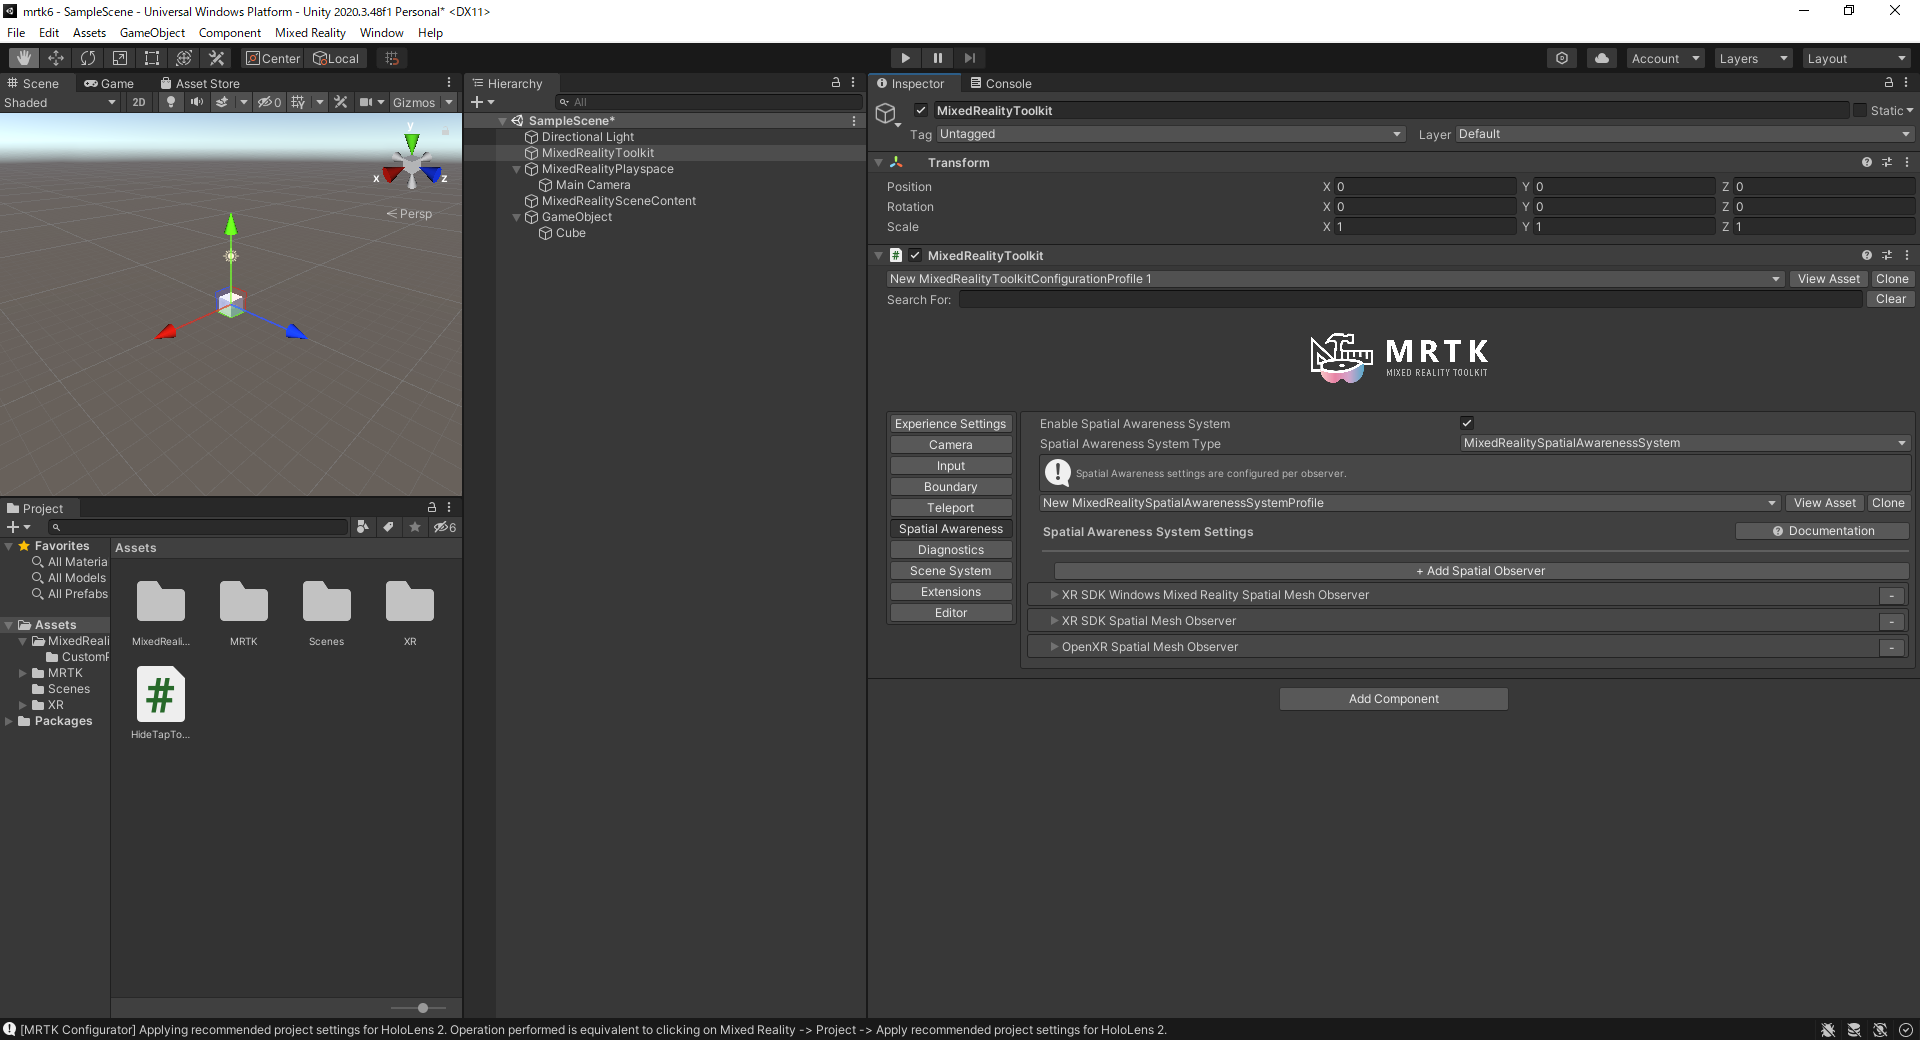Select the Move tool
This screenshot has height=1040, width=1920.
[x=56, y=58]
